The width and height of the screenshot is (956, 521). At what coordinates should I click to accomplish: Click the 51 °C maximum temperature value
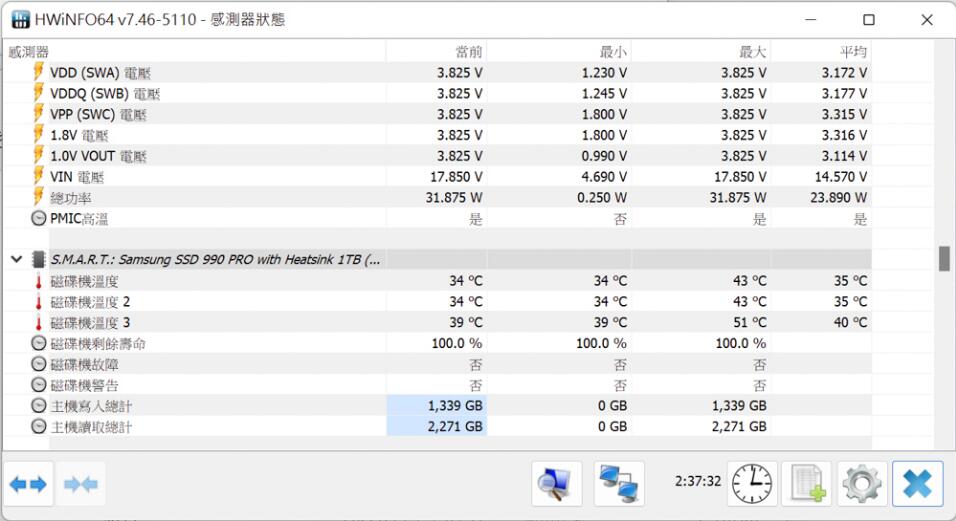tap(749, 322)
